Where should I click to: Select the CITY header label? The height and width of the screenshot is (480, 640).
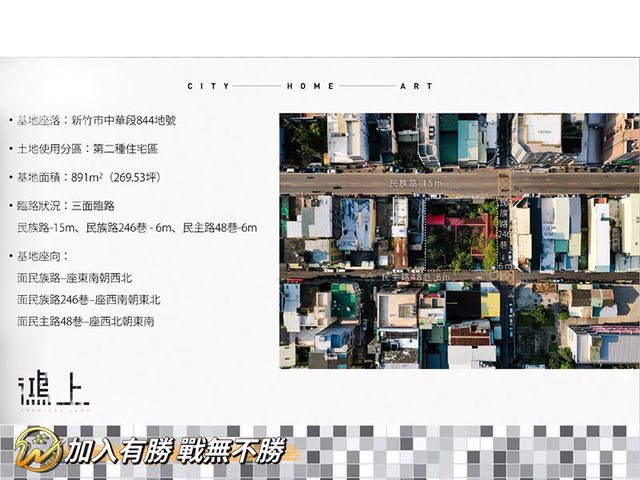coord(209,86)
